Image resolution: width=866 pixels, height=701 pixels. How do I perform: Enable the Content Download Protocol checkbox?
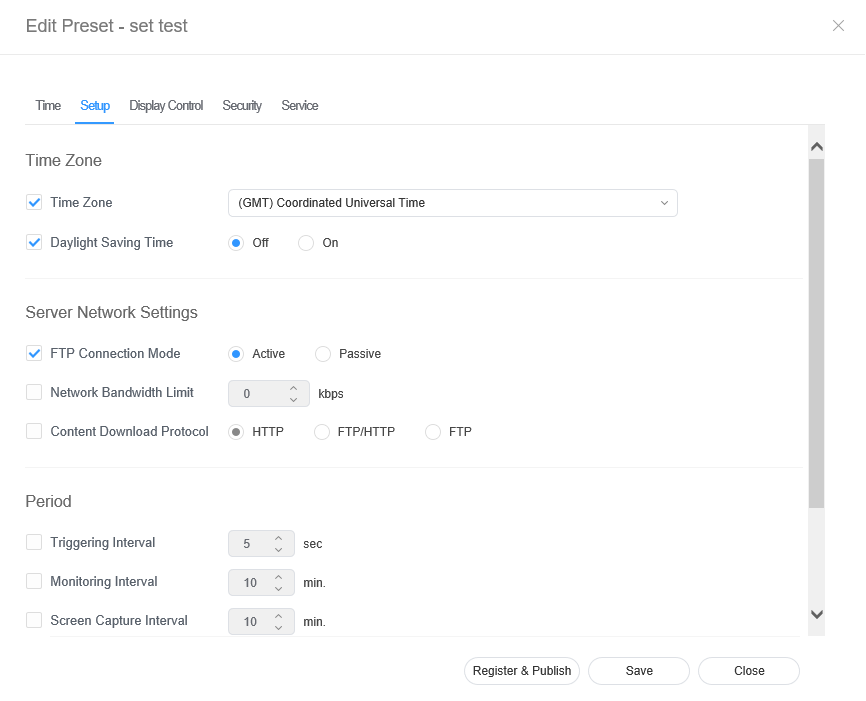point(34,432)
